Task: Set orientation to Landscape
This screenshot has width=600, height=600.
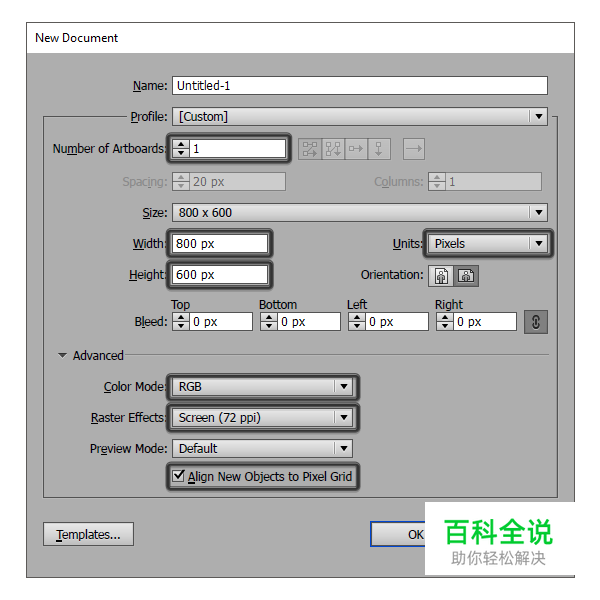Action: (465, 275)
